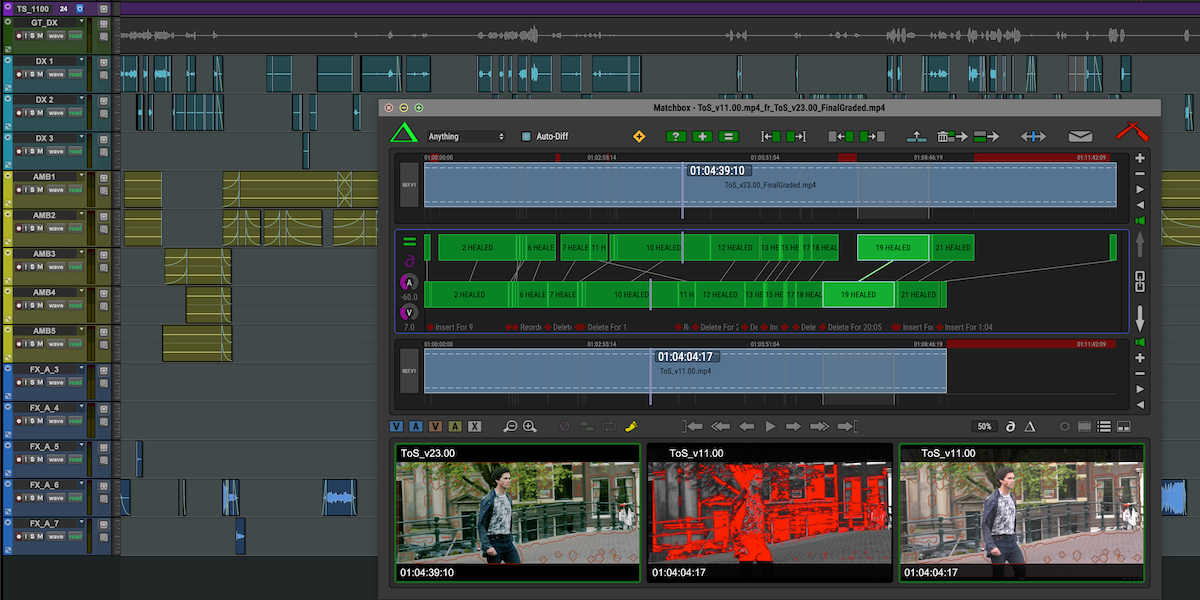
Task: Enable the Auto-Diff checkbox
Action: click(x=526, y=136)
